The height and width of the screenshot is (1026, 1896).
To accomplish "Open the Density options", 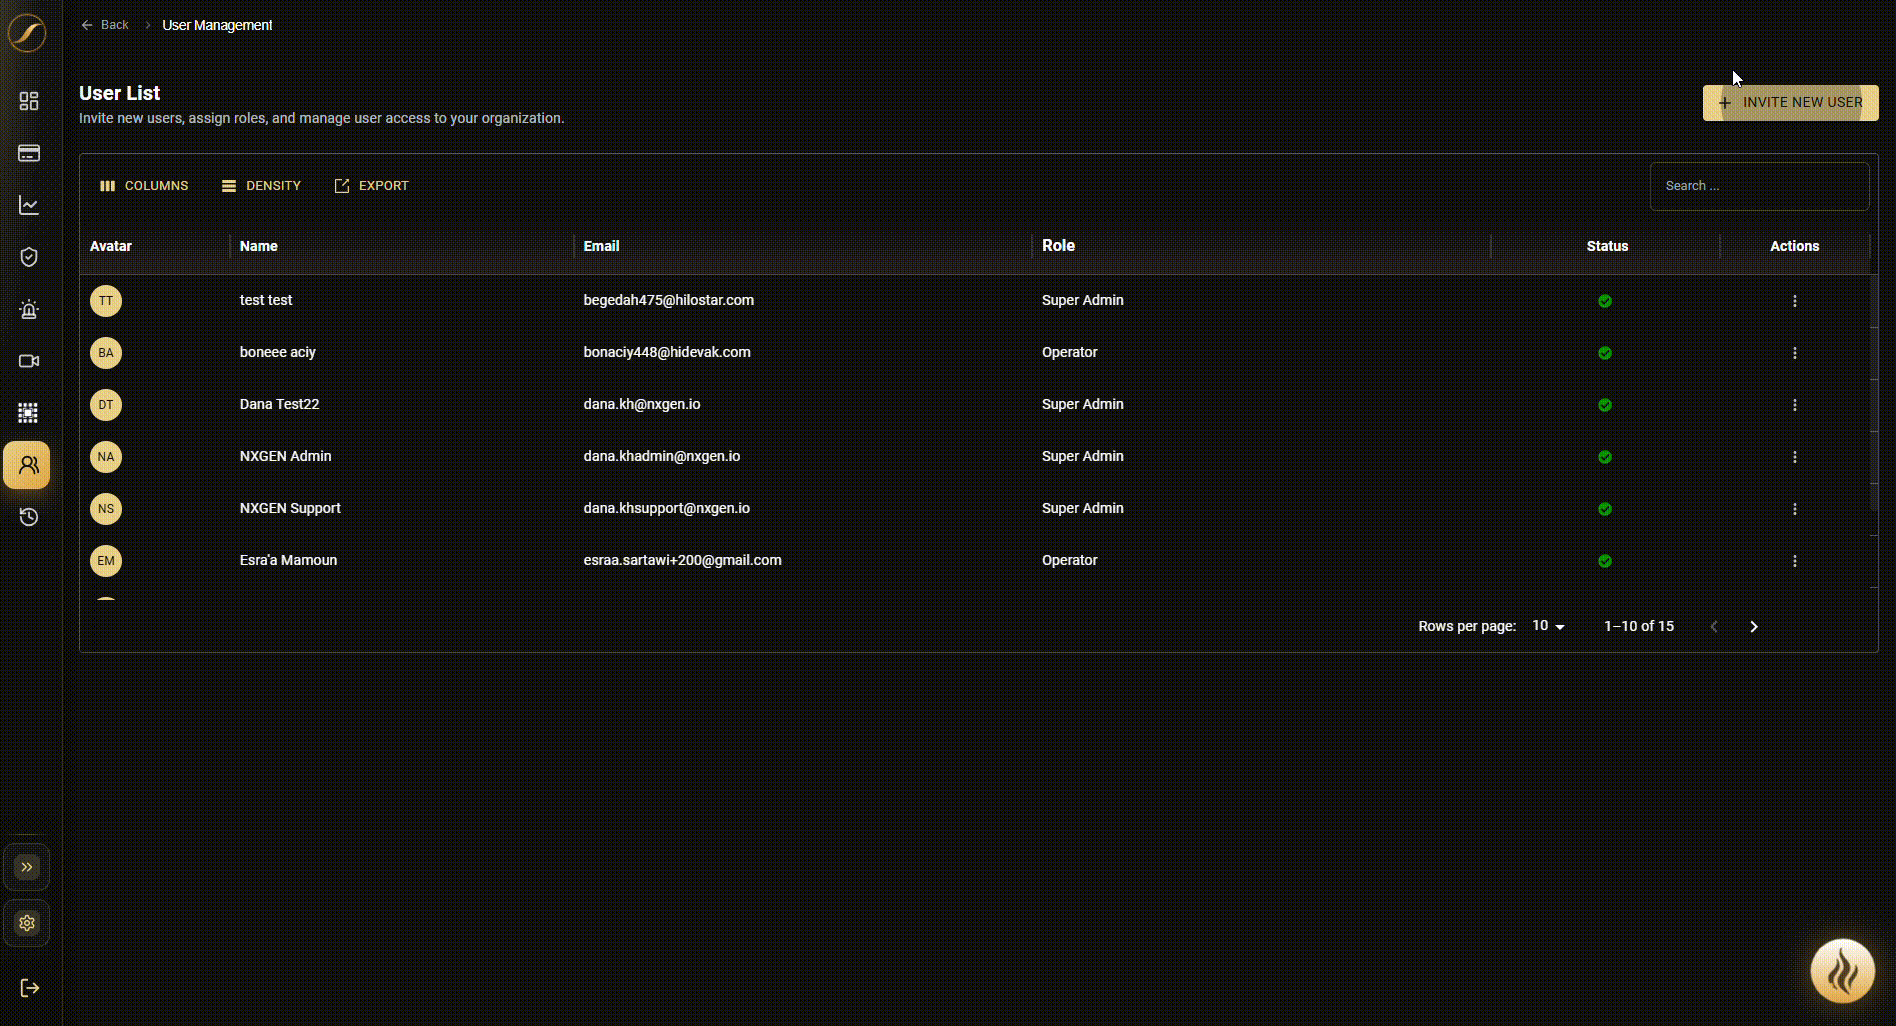I will coord(261,186).
